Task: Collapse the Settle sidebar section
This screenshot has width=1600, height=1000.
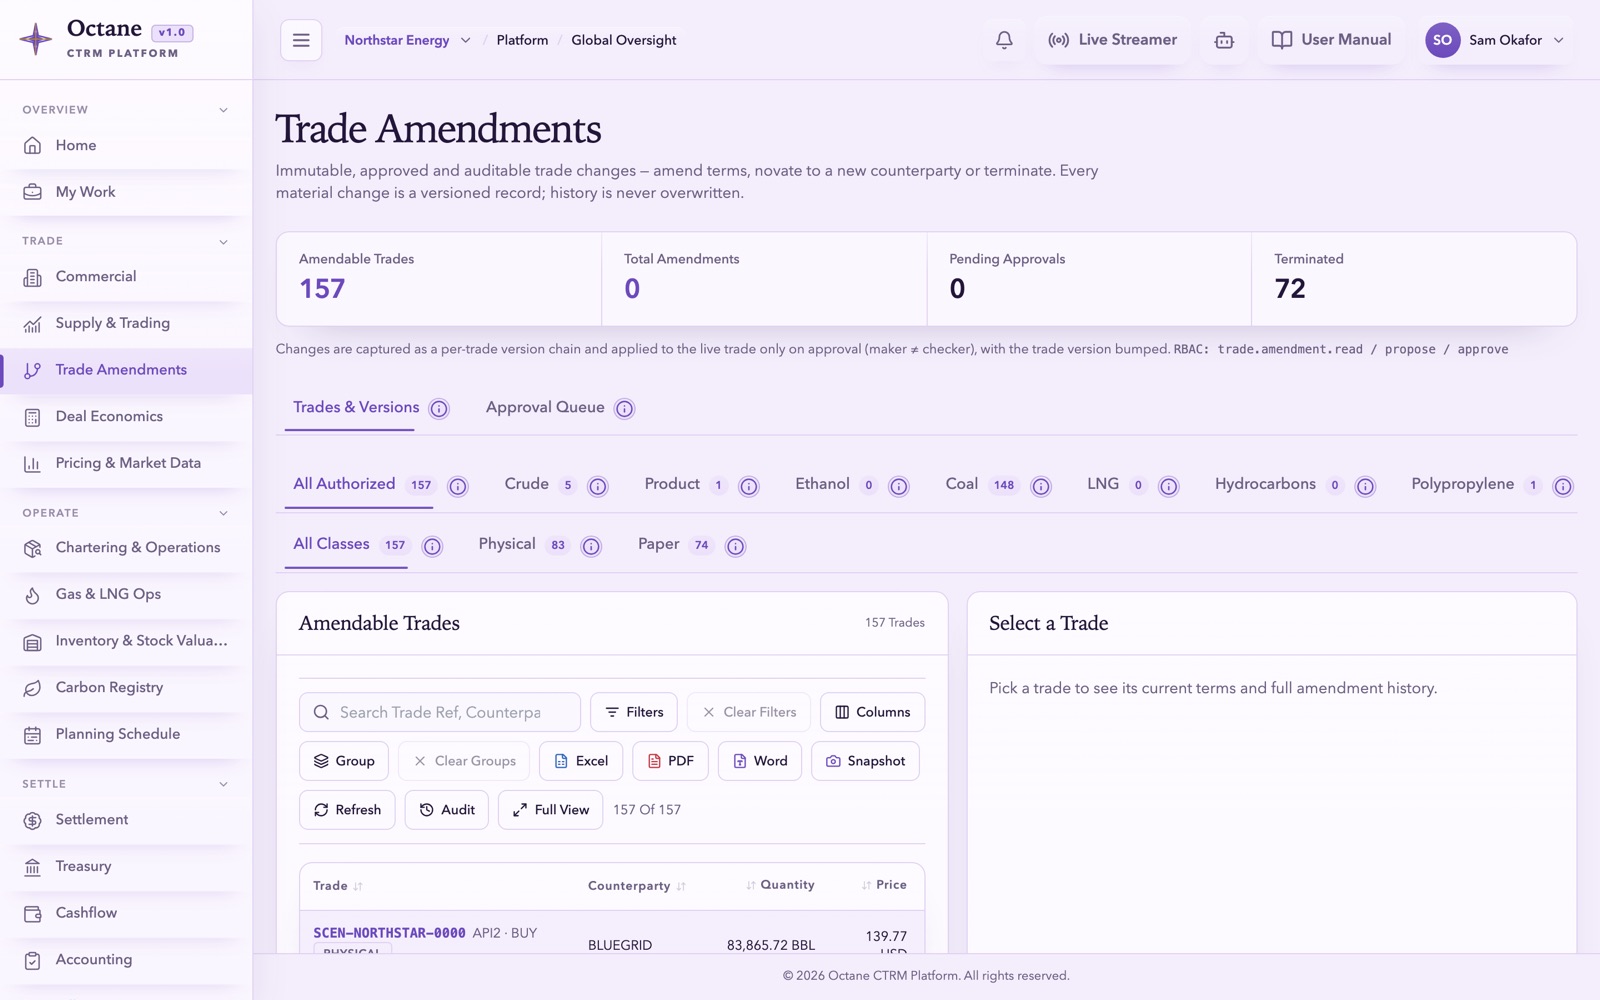Action: point(223,785)
